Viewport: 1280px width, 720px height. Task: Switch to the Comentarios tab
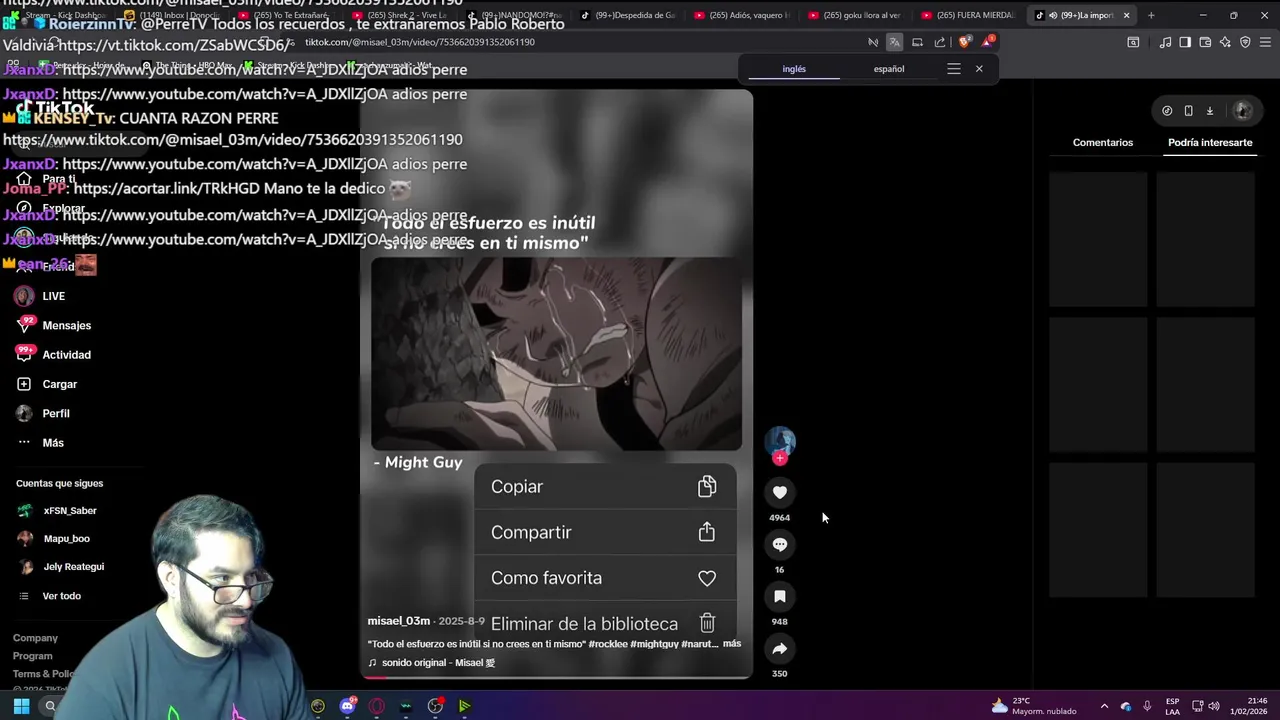1103,142
